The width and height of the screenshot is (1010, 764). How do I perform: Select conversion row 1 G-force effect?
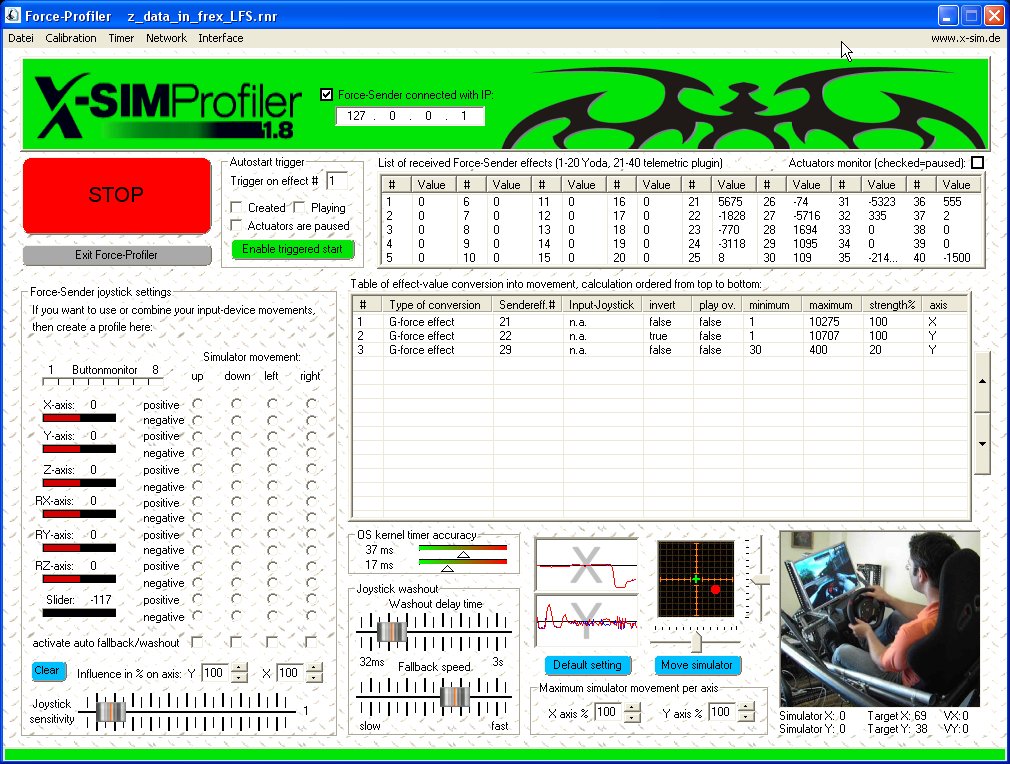click(660, 321)
